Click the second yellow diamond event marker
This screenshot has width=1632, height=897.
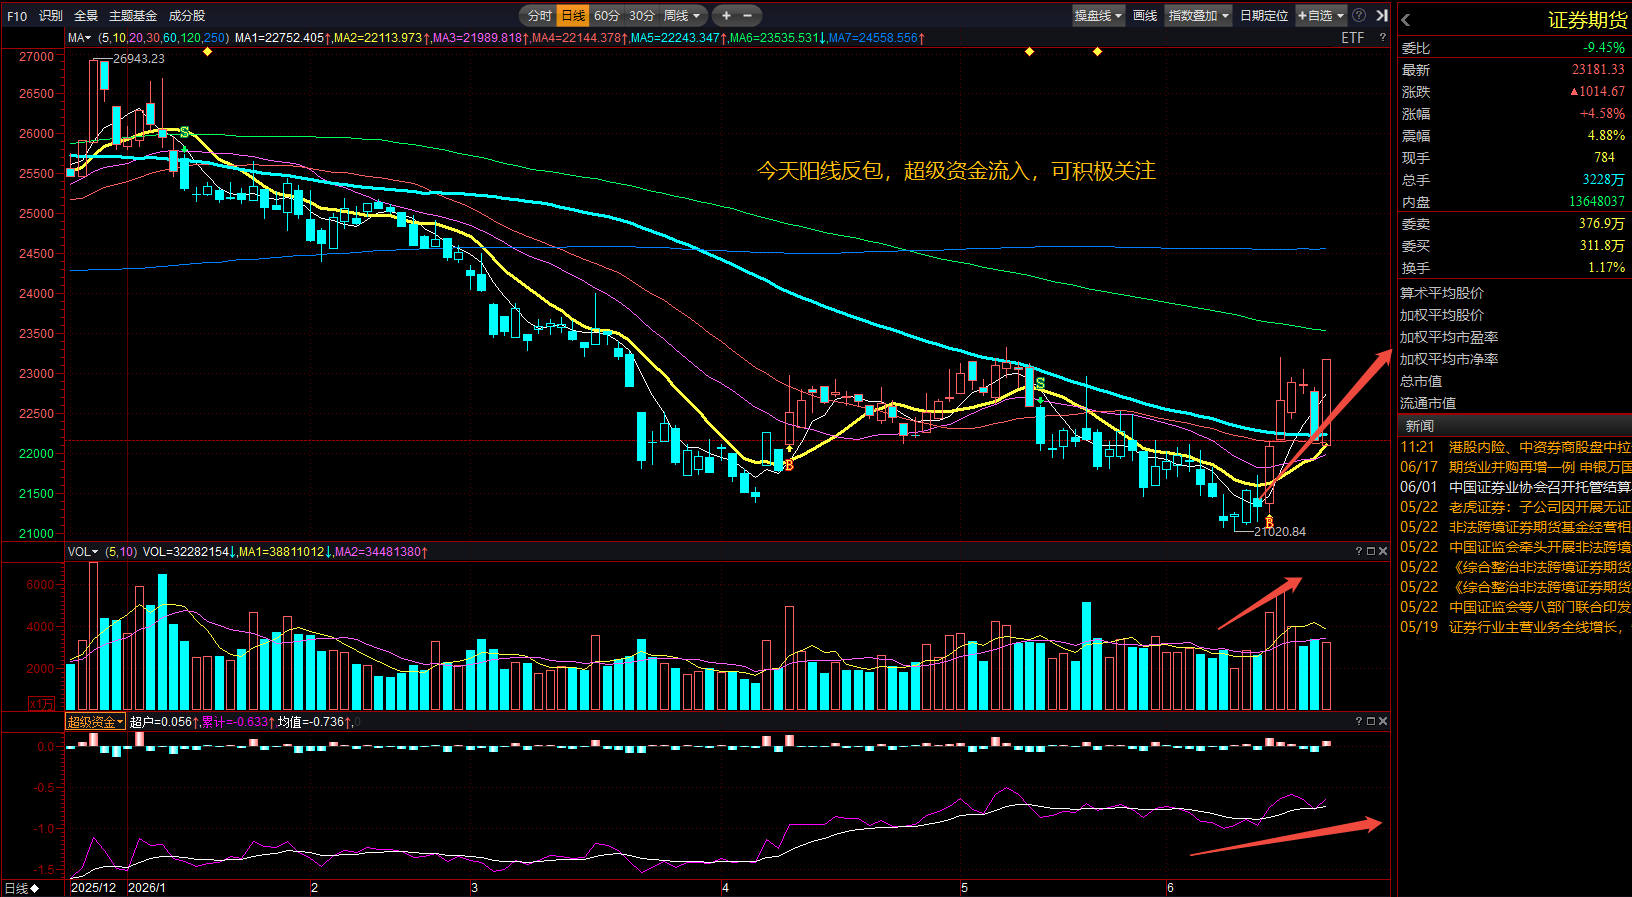point(1029,51)
